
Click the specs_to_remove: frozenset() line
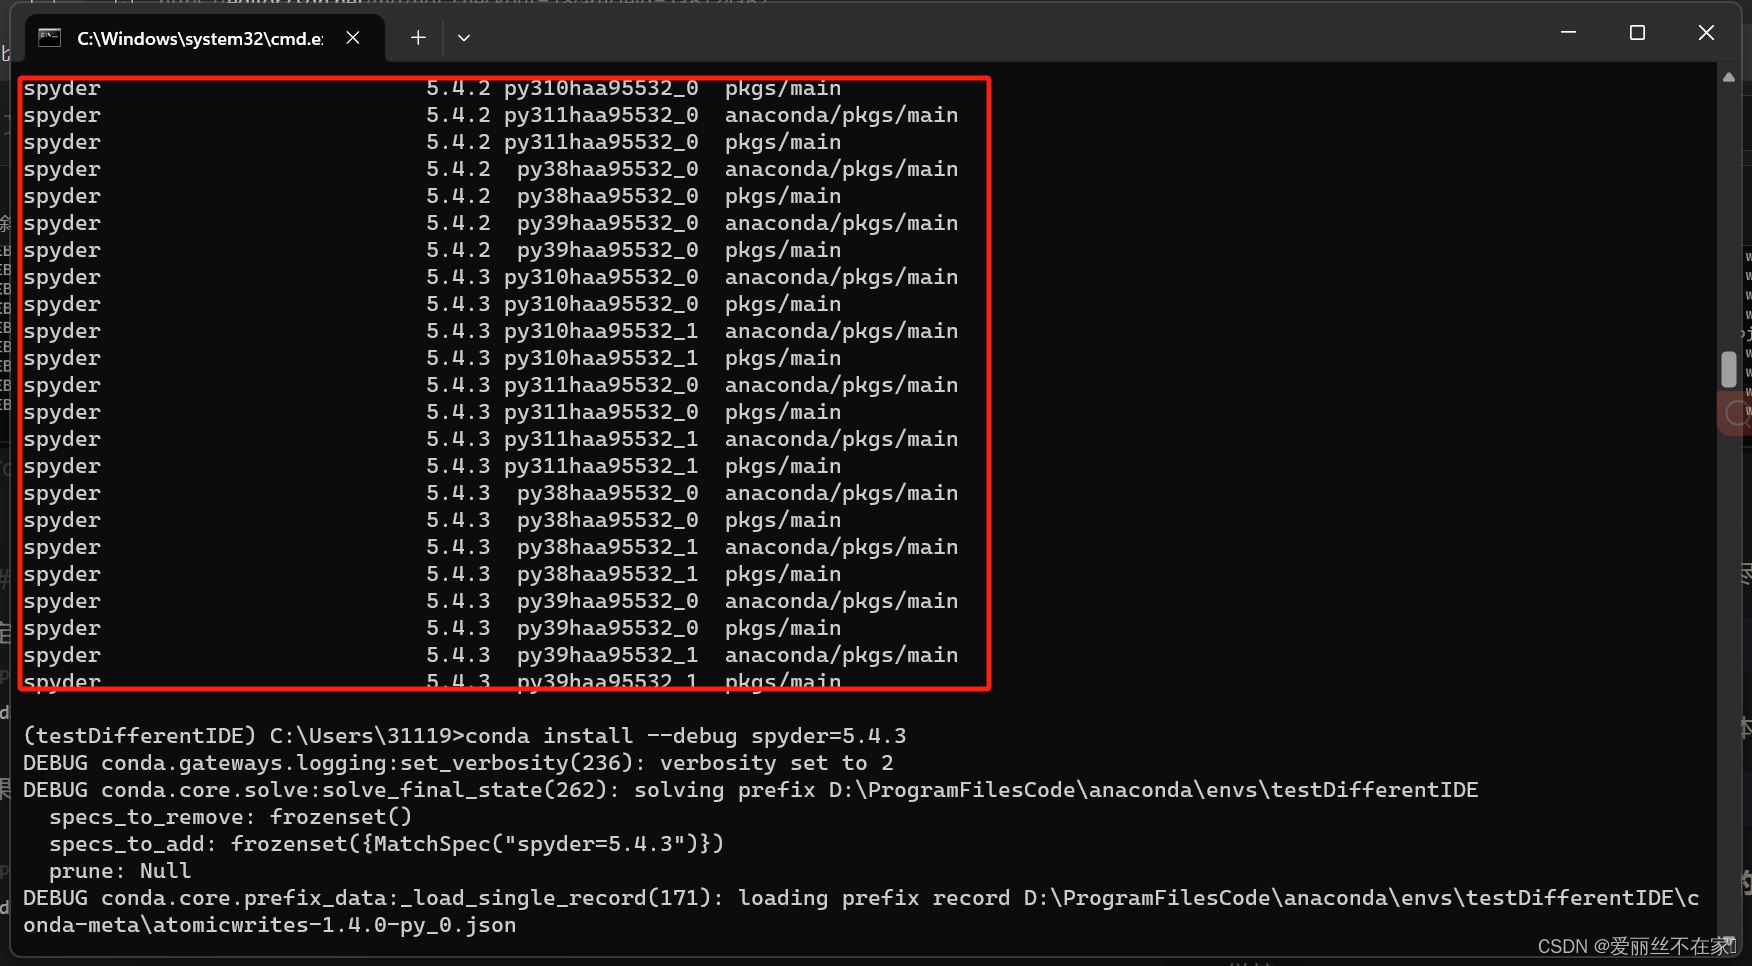[230, 817]
